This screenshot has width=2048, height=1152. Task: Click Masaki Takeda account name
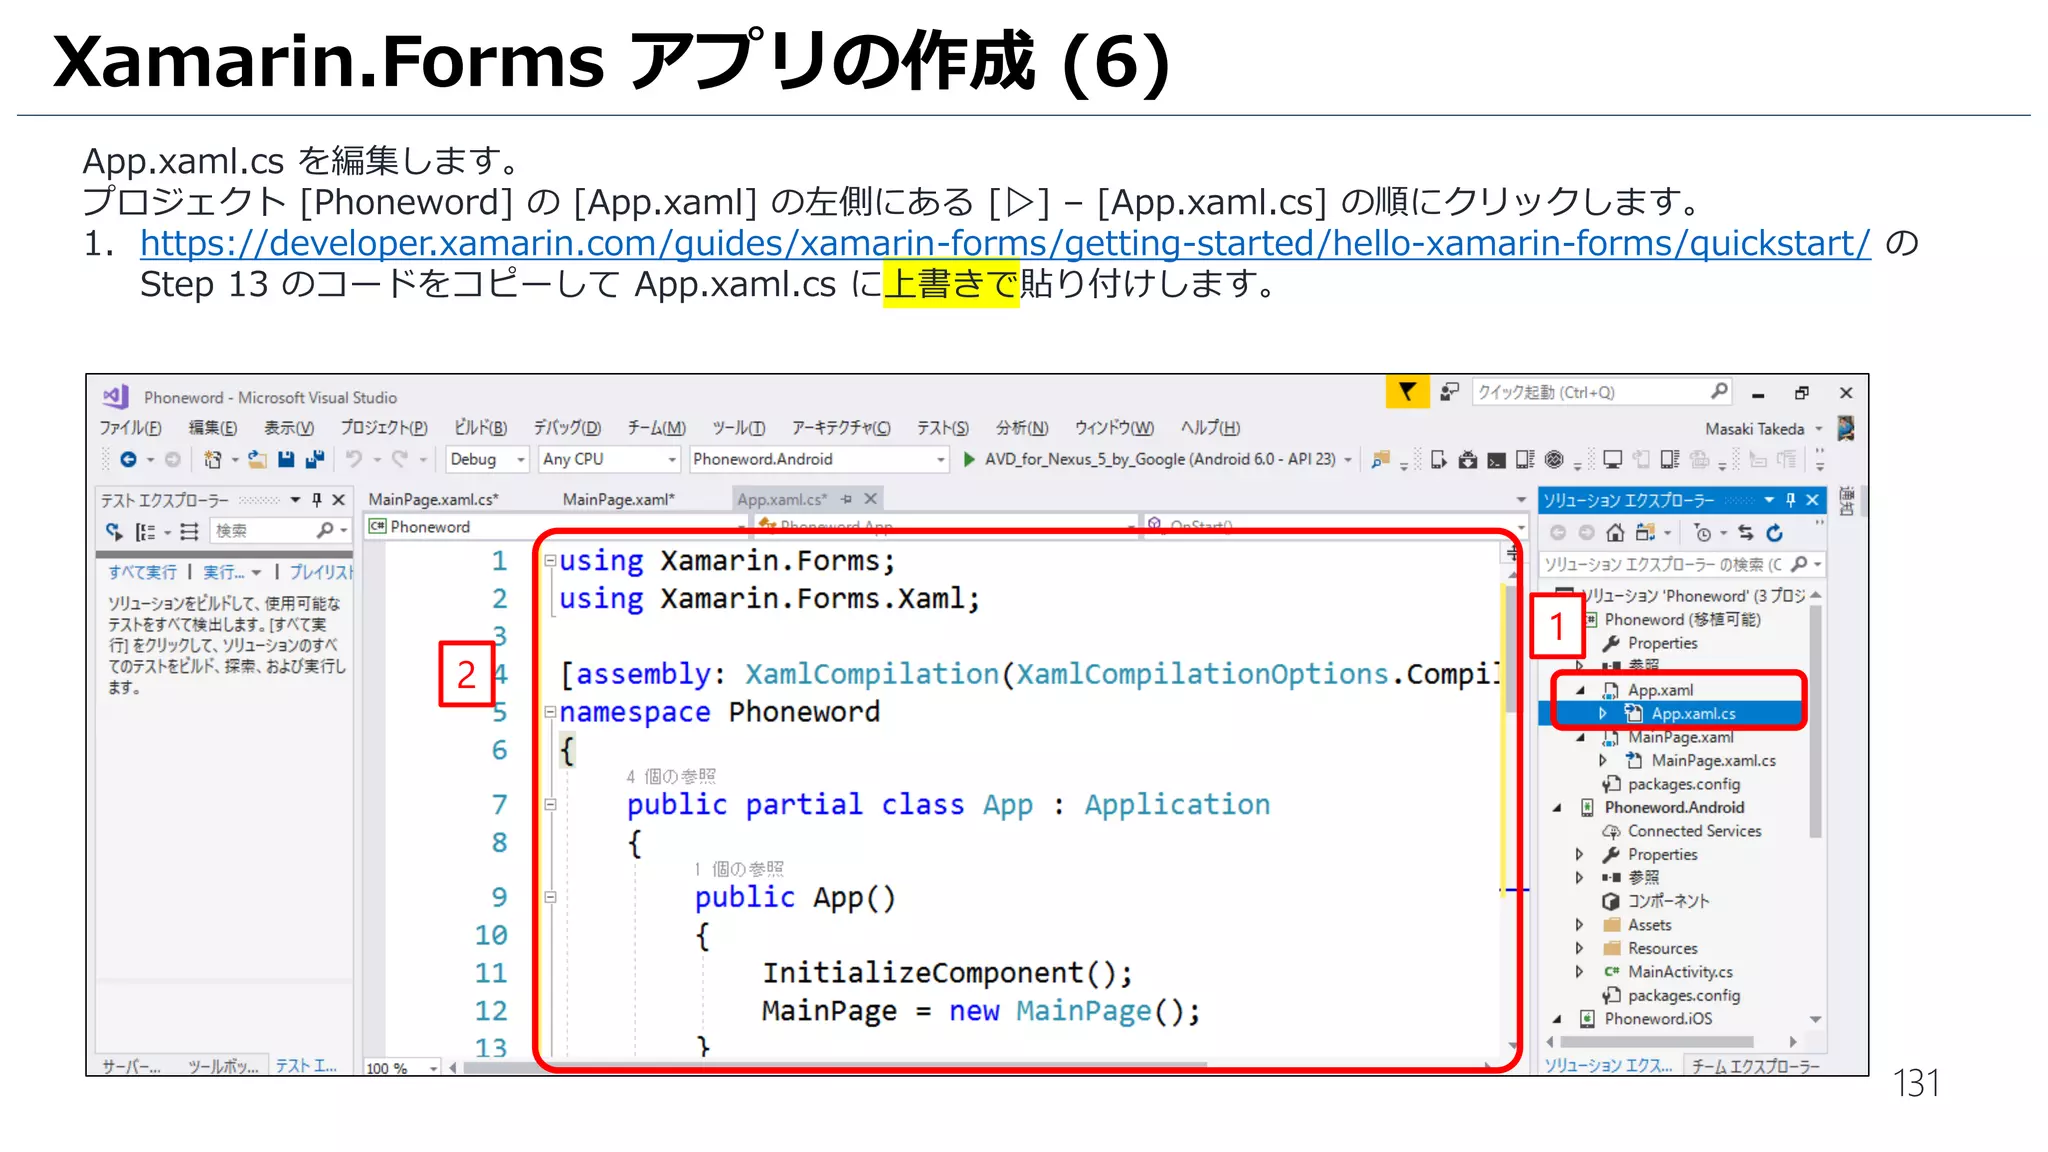(1755, 429)
